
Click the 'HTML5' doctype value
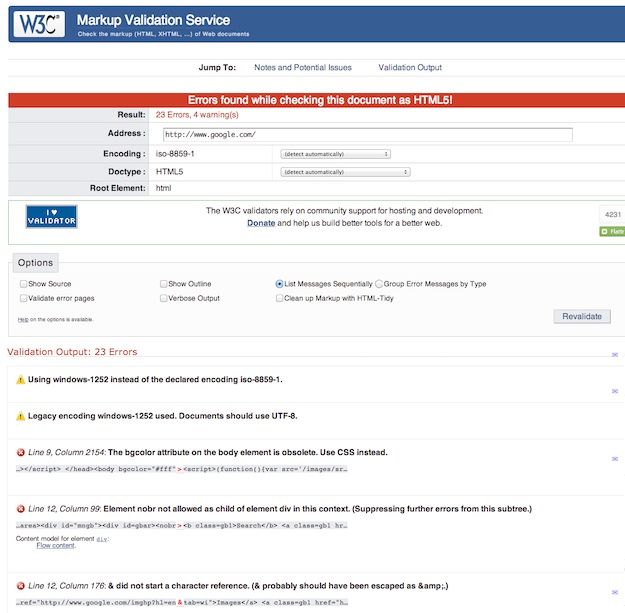click(169, 172)
